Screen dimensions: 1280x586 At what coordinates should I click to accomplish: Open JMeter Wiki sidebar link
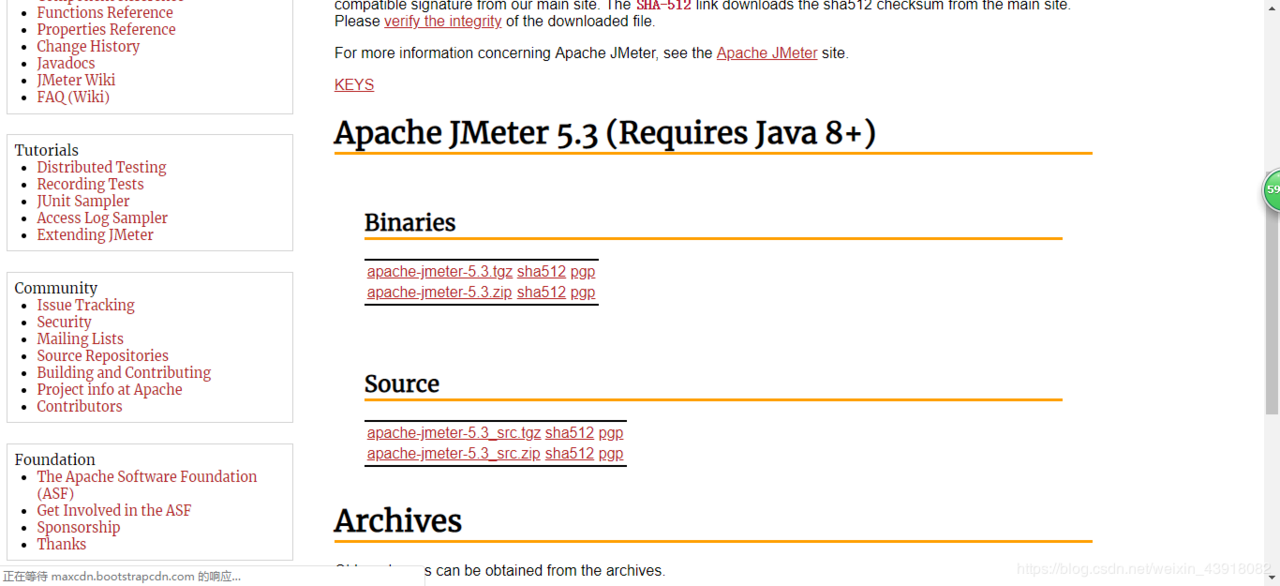point(76,80)
